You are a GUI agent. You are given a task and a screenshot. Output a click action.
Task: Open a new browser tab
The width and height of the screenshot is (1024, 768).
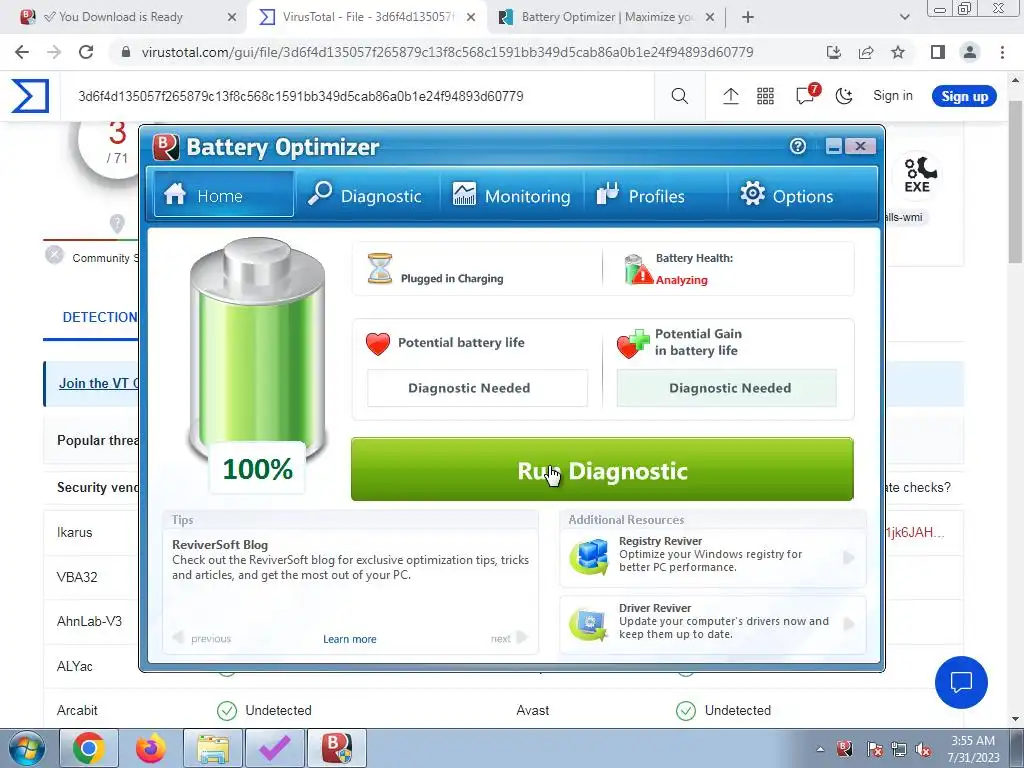(x=748, y=17)
